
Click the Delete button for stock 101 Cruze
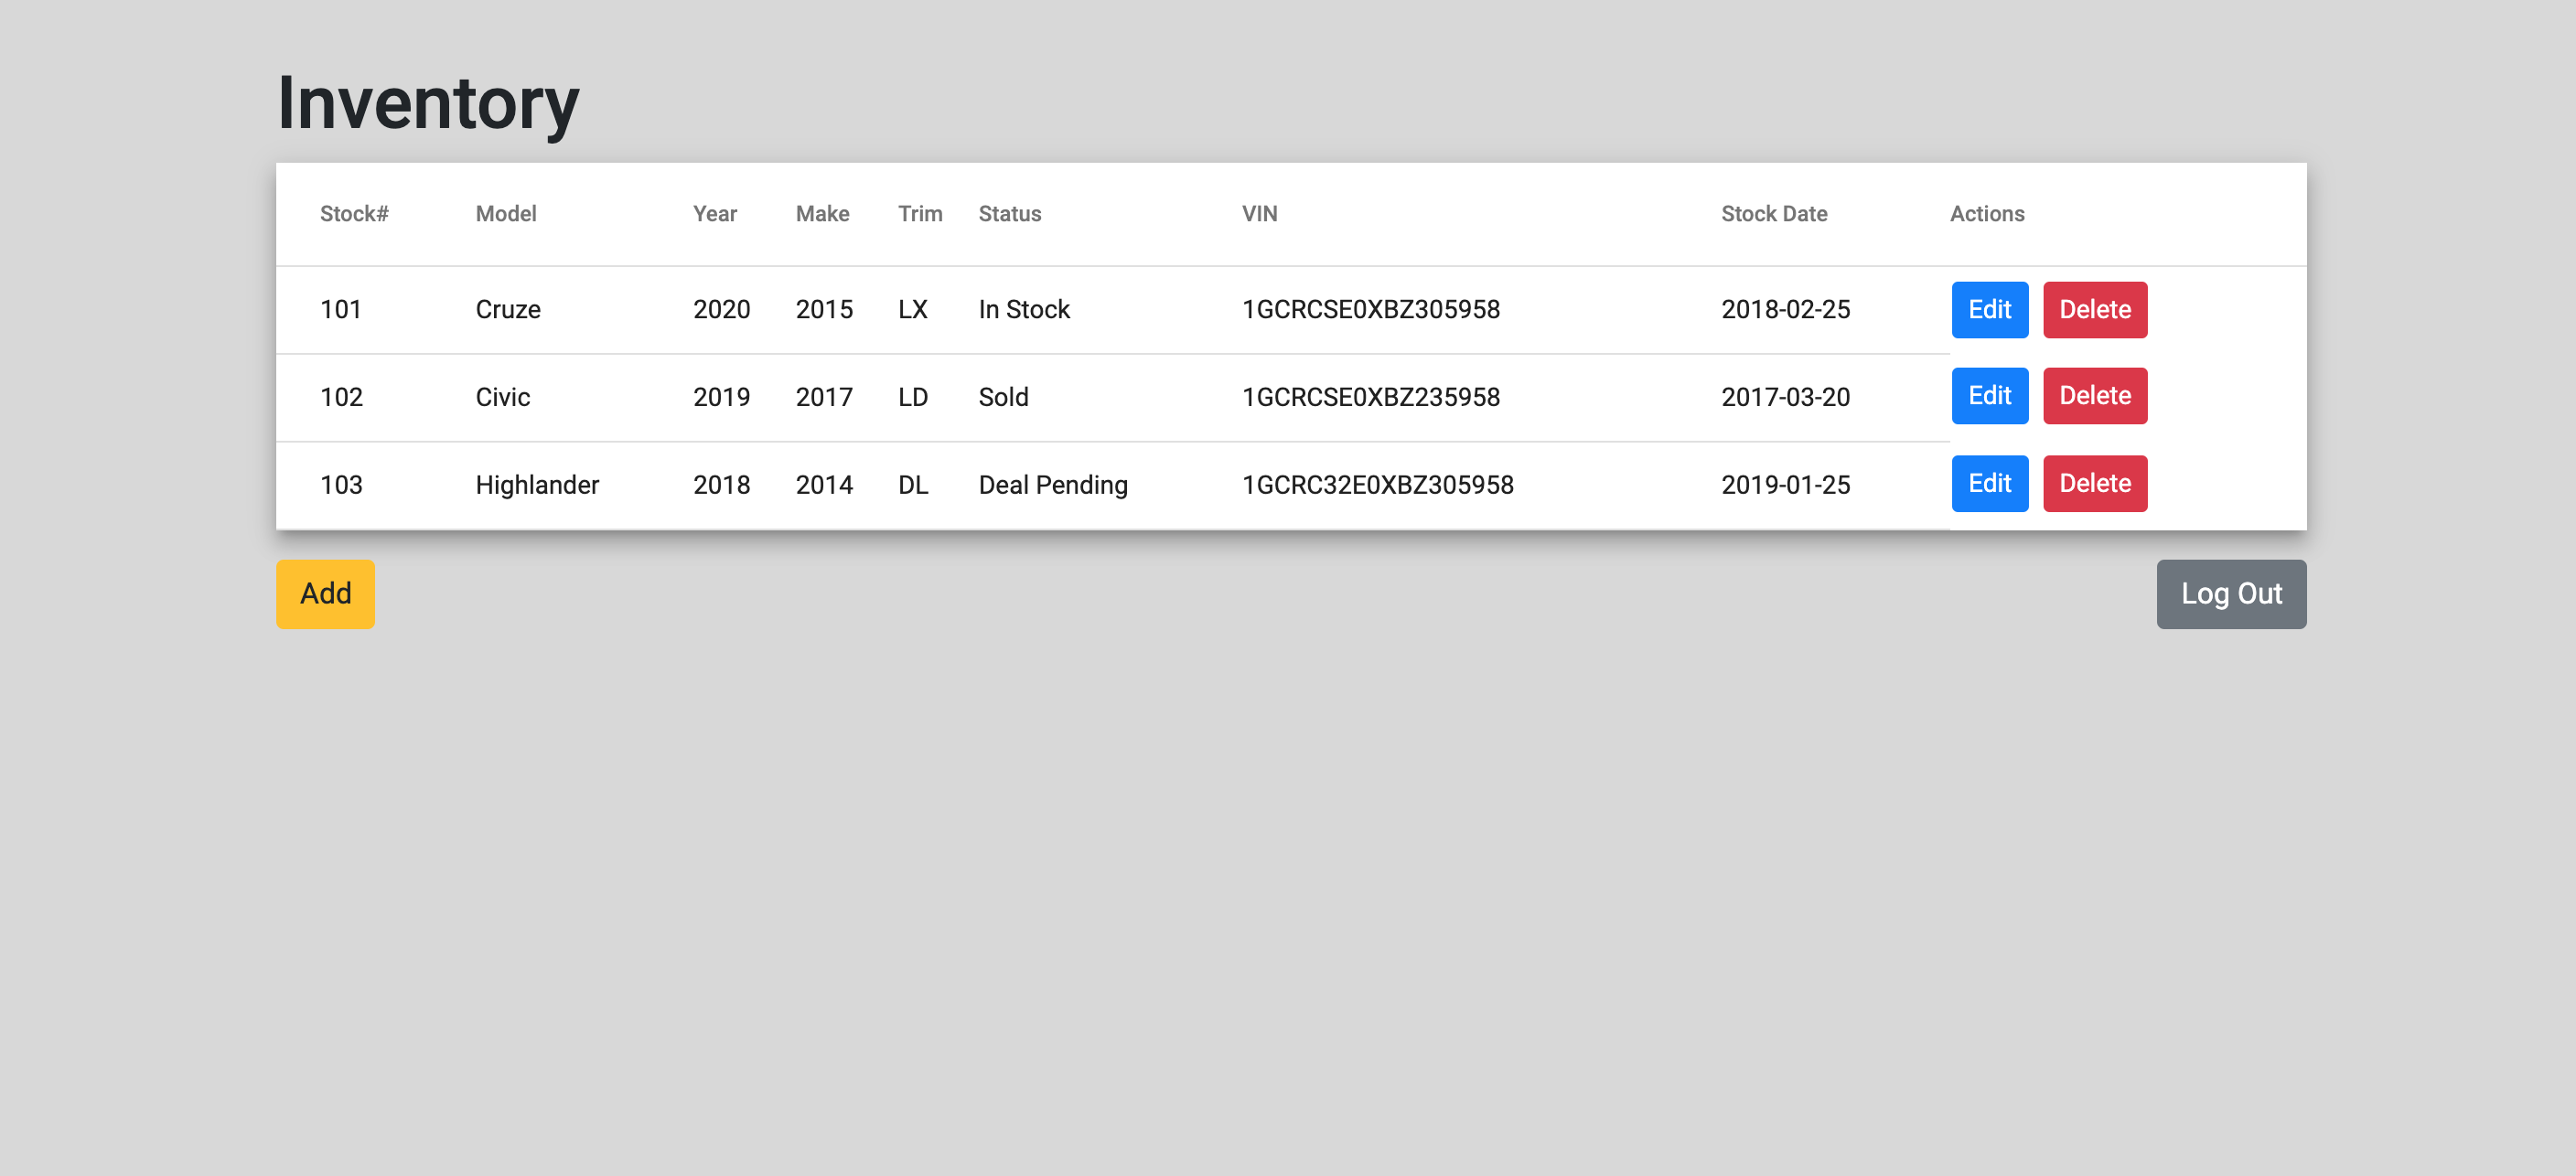click(2095, 309)
